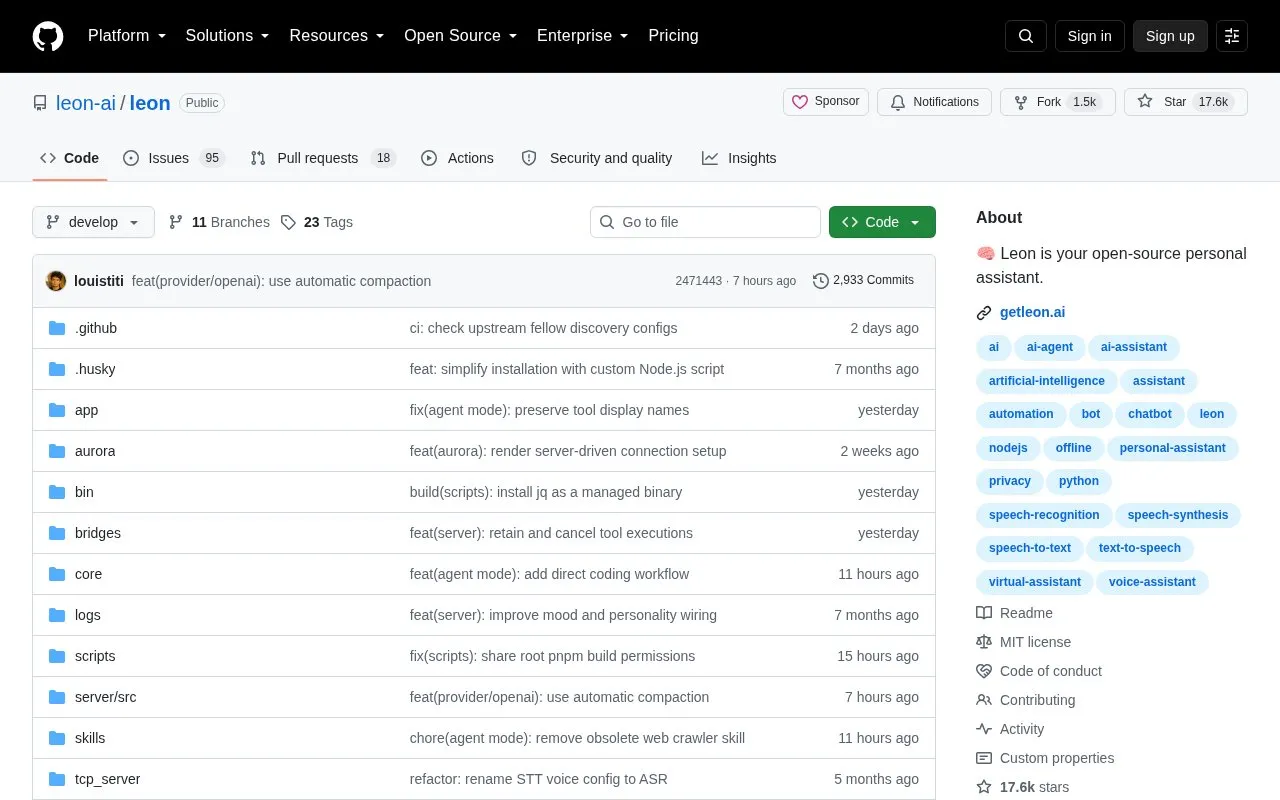Screen dimensions: 1280x800
Task: Click the Custom properties icon
Action: tap(984, 758)
